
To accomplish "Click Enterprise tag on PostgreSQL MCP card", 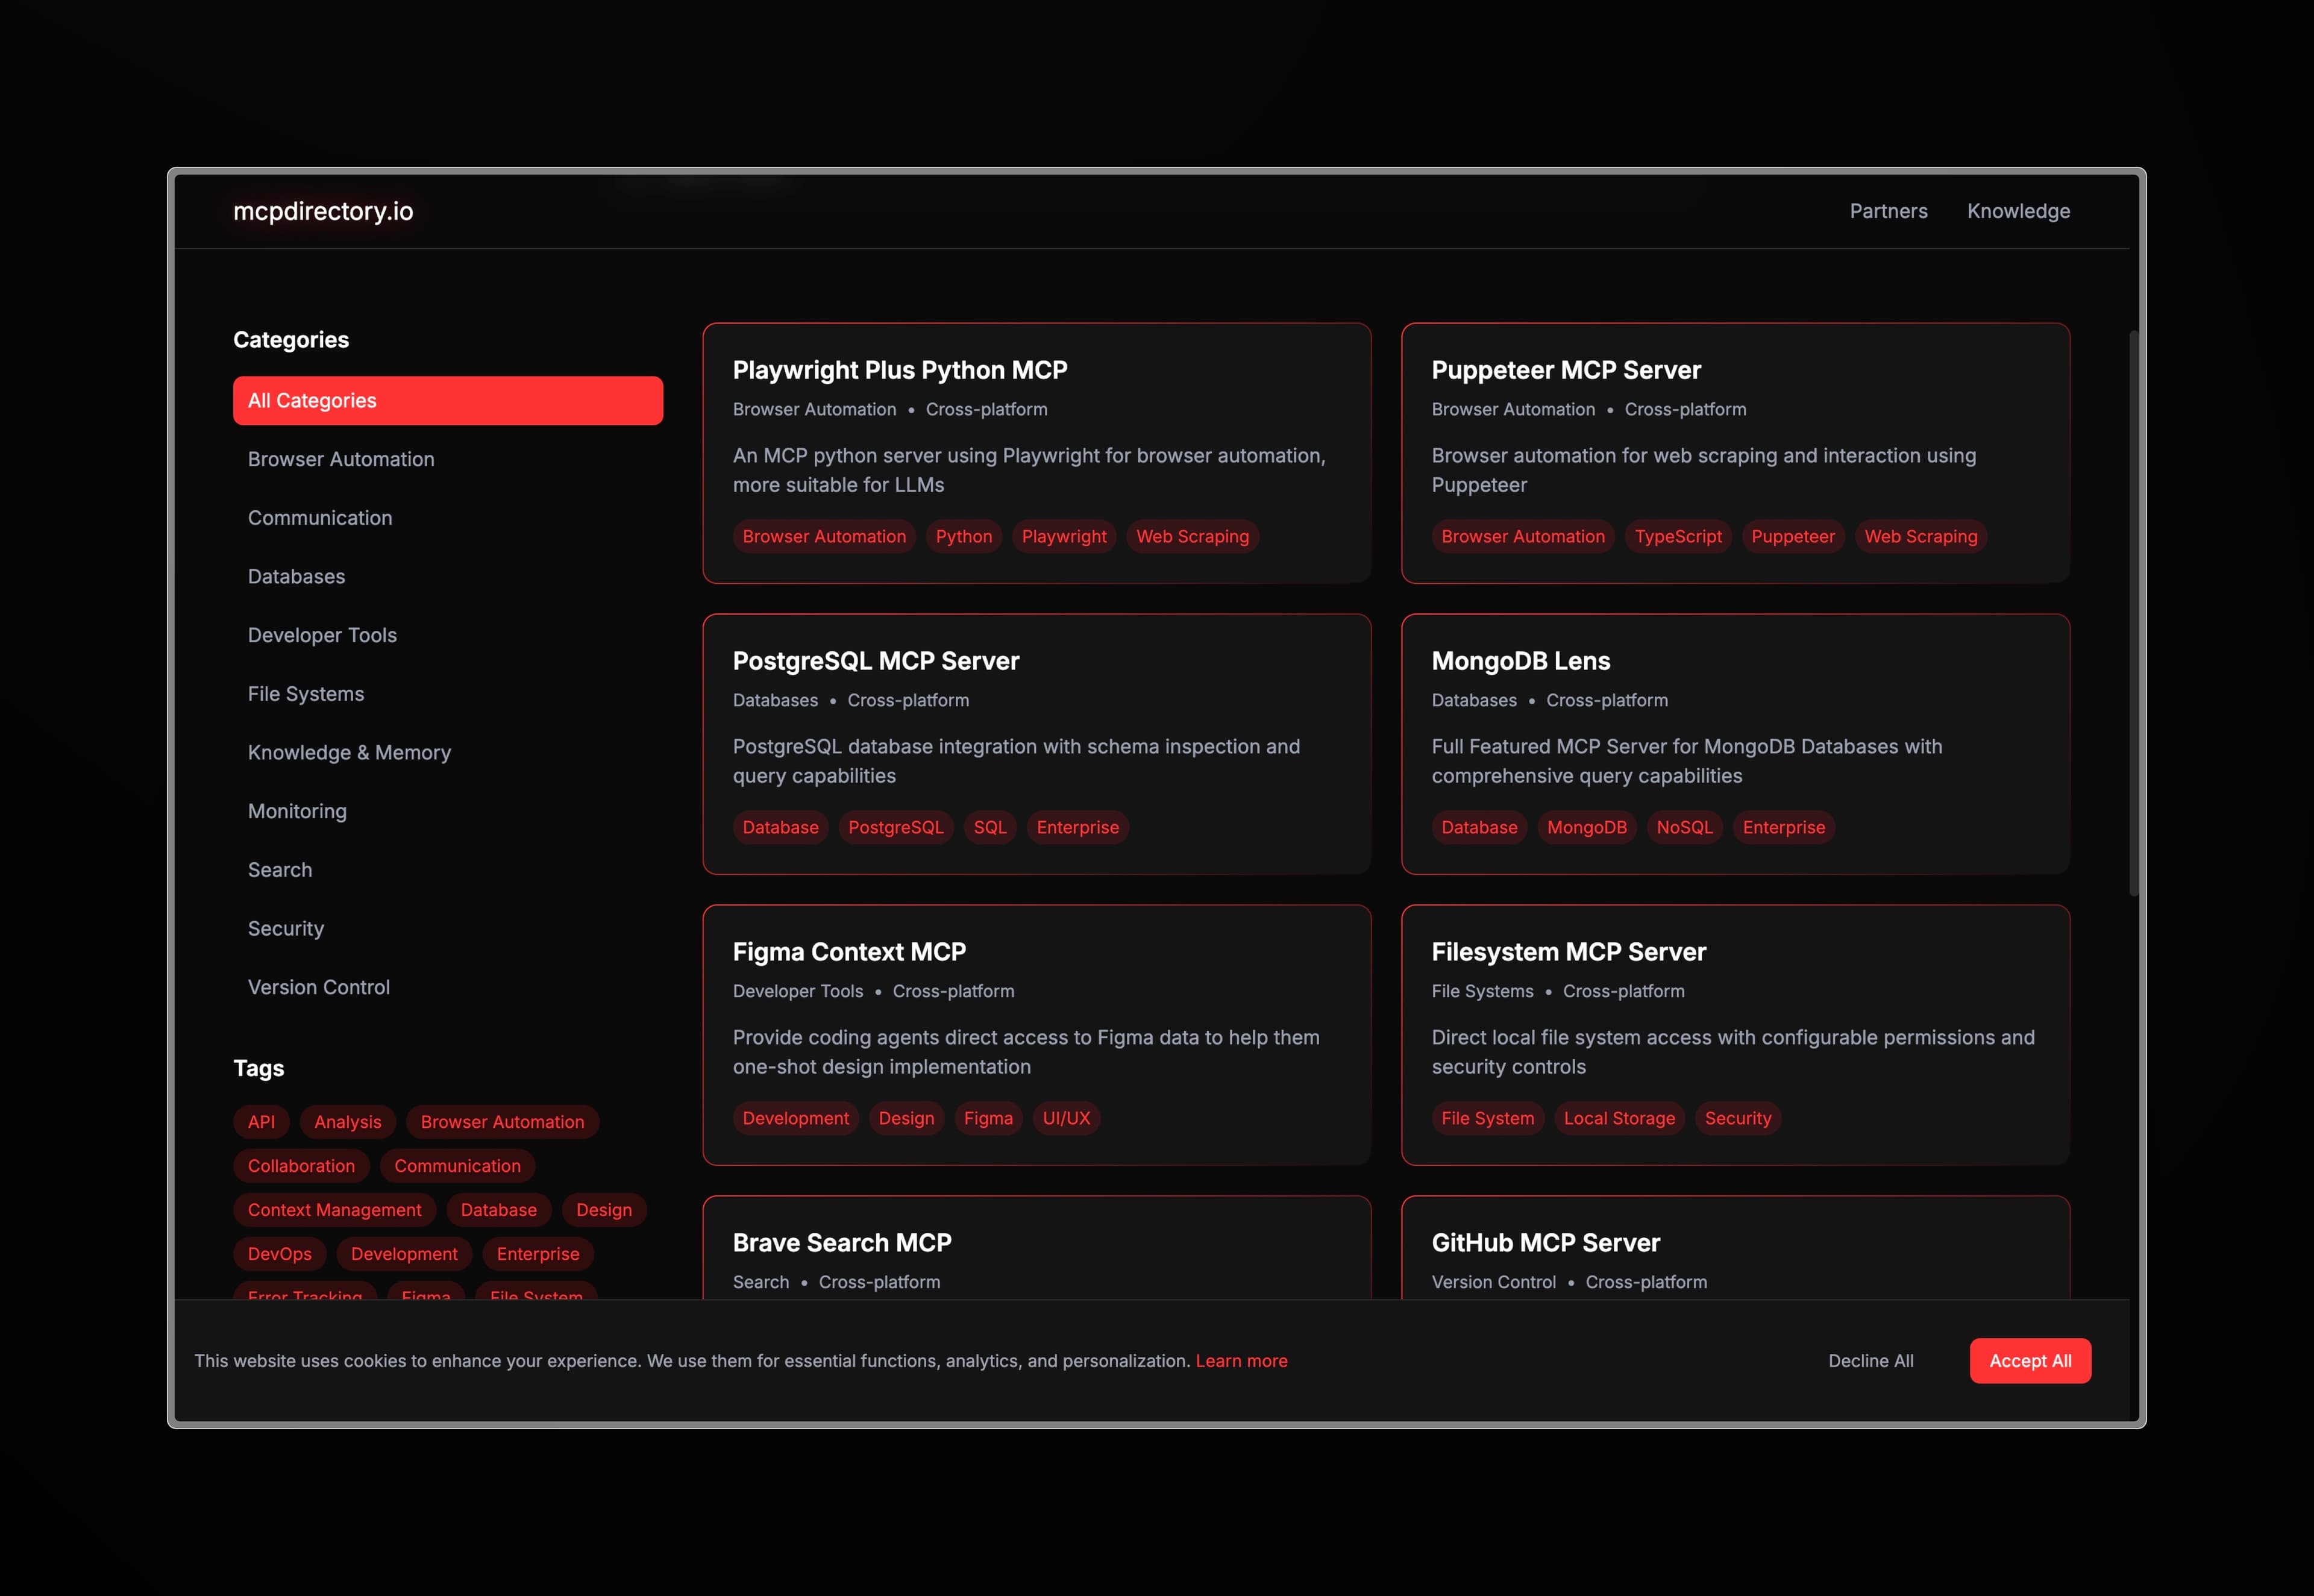I will (1078, 828).
